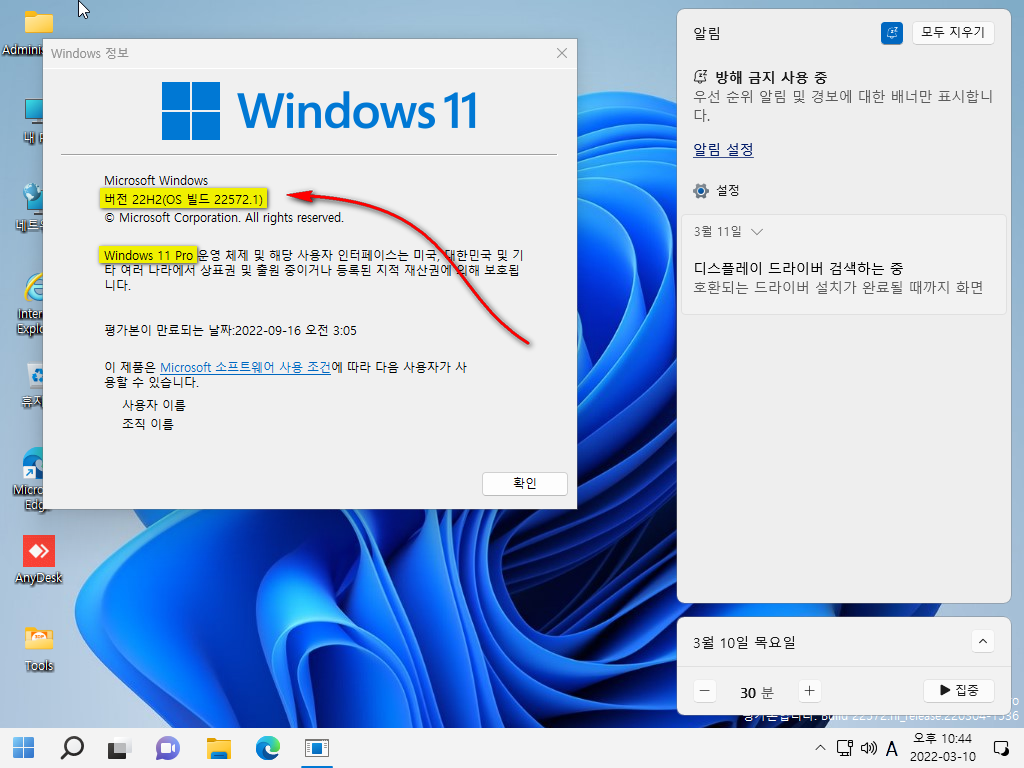Close the Windows 정보 dialog
1024x768 pixels.
pos(562,54)
